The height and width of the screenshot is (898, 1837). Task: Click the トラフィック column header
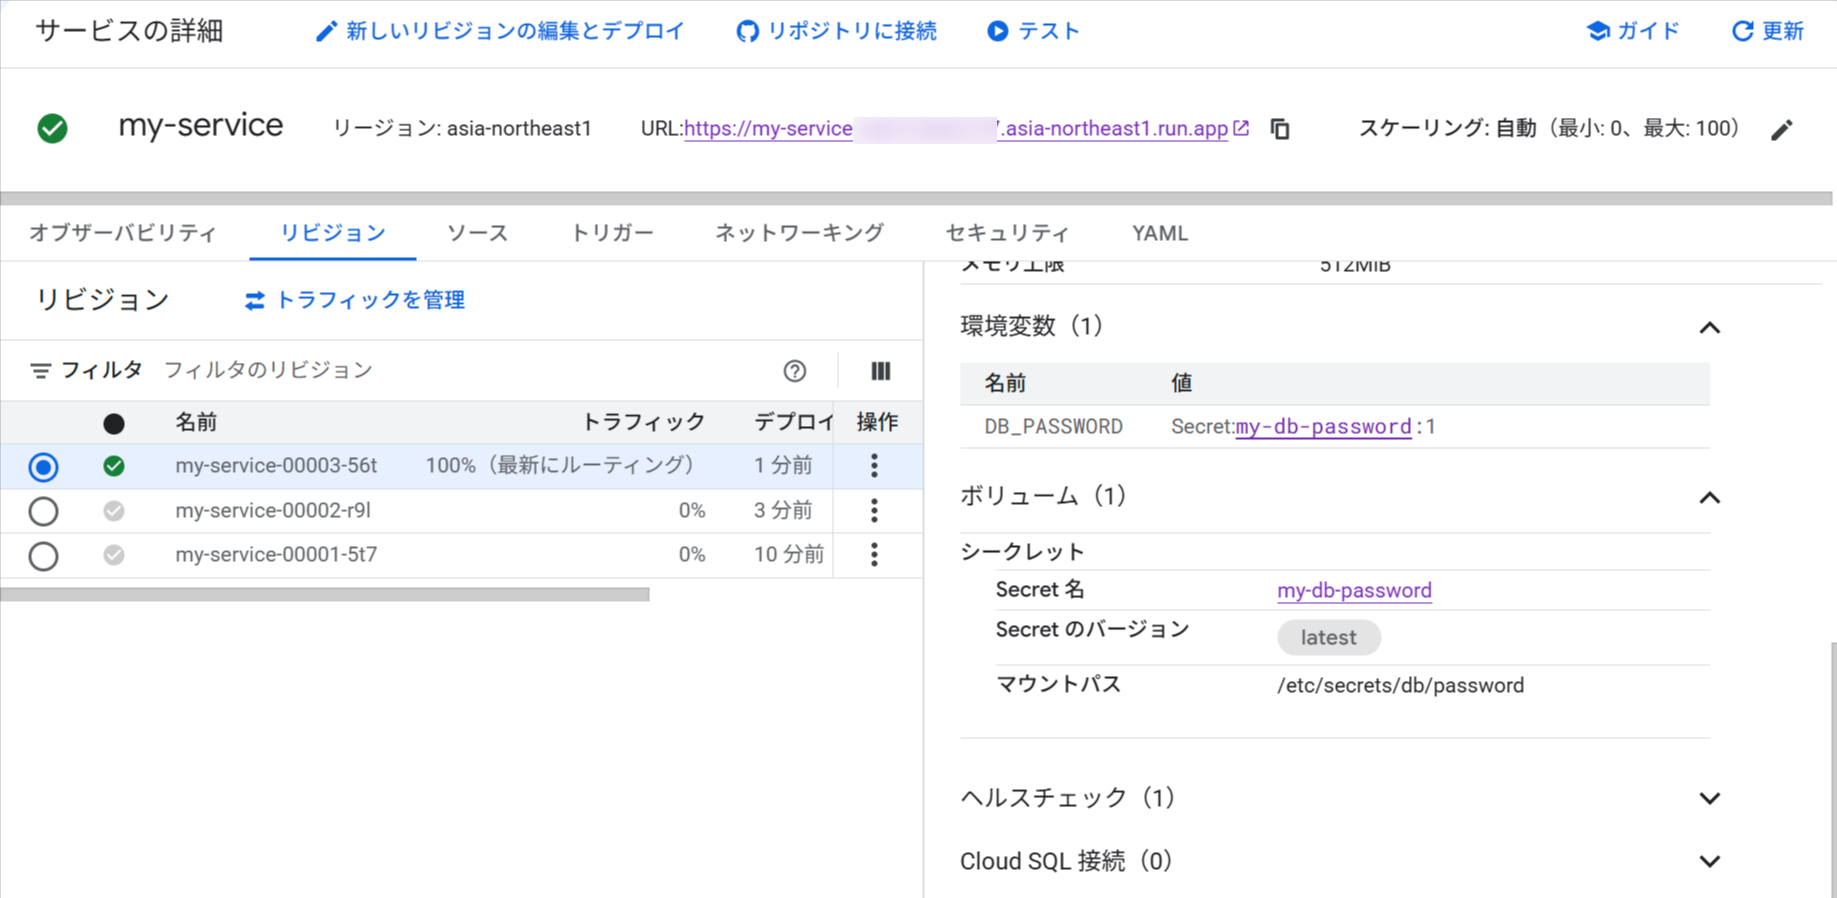643,423
